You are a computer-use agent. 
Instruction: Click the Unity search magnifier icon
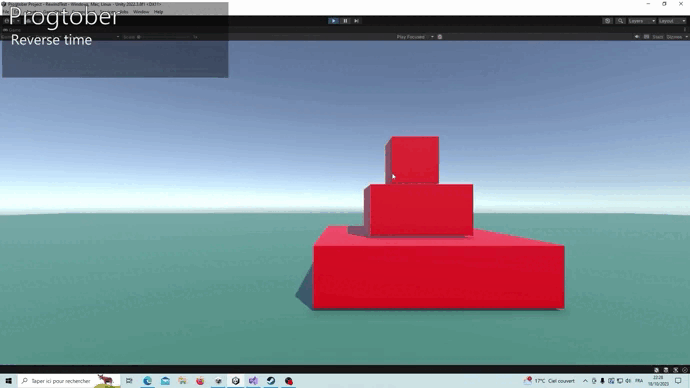pos(620,21)
